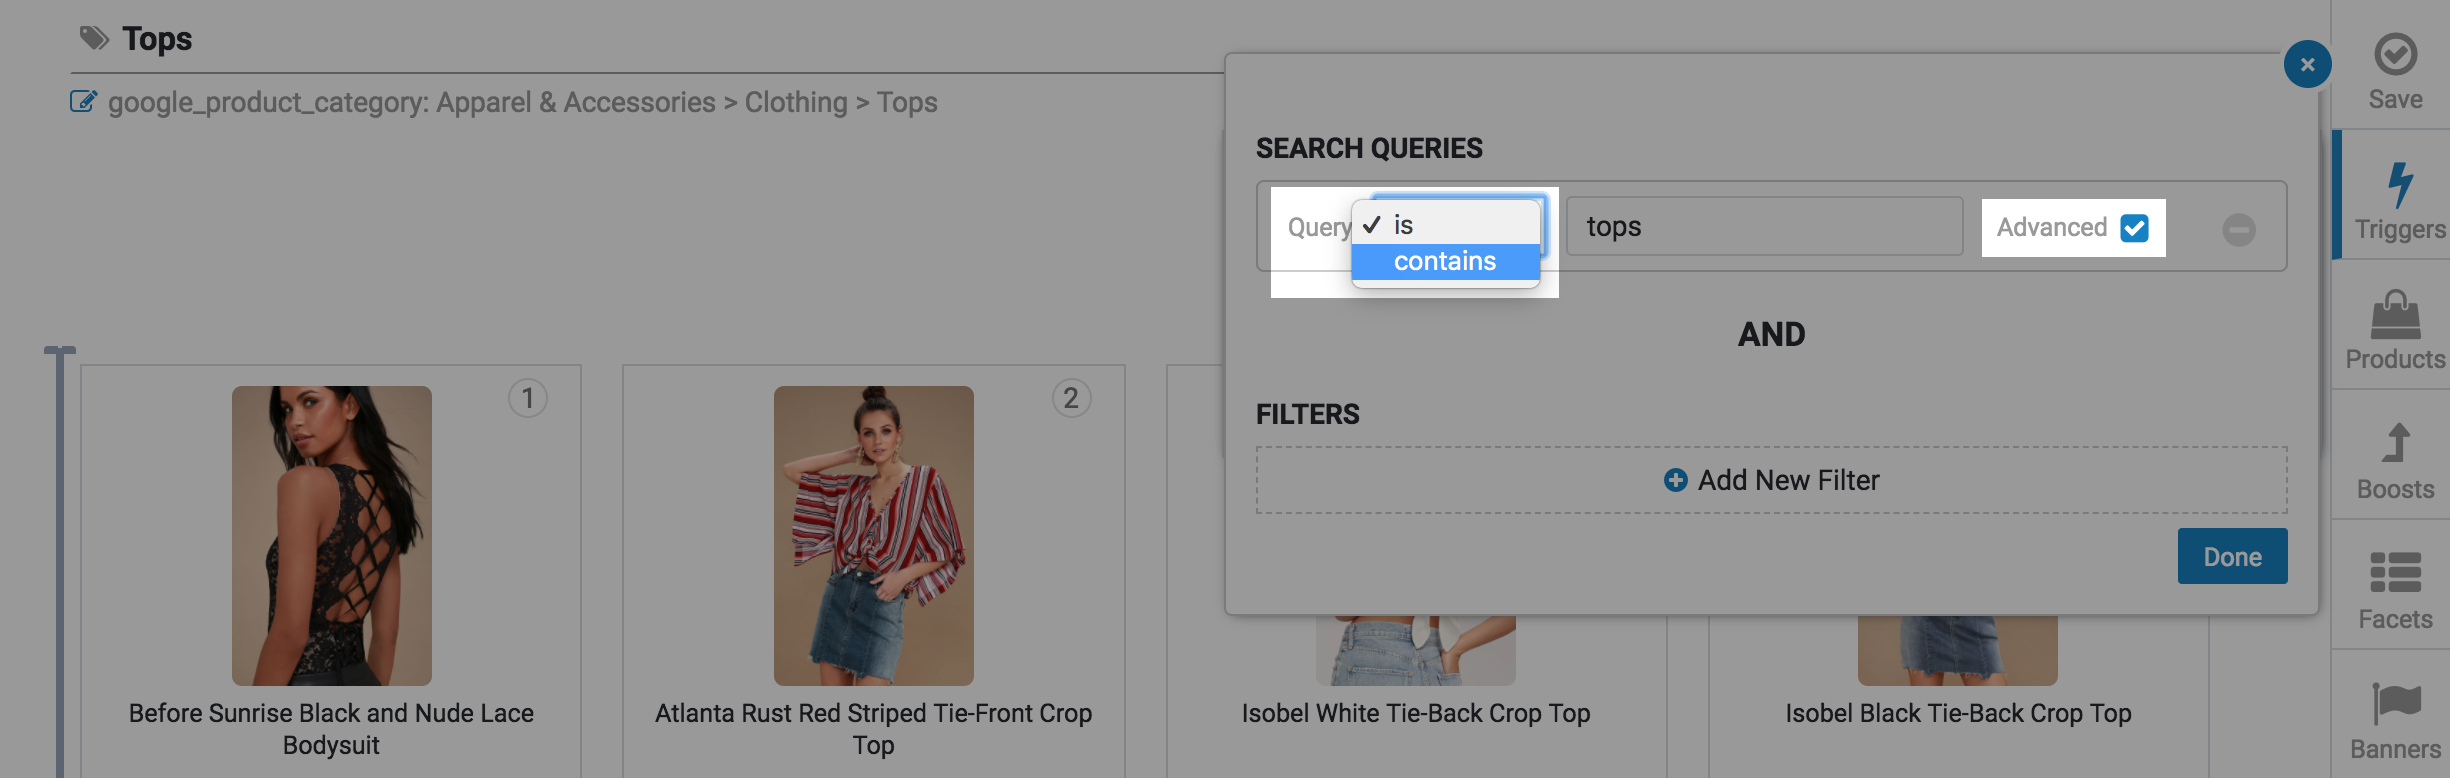This screenshot has height=778, width=2450.
Task: Uncheck the Advanced checkbox
Action: [2134, 228]
